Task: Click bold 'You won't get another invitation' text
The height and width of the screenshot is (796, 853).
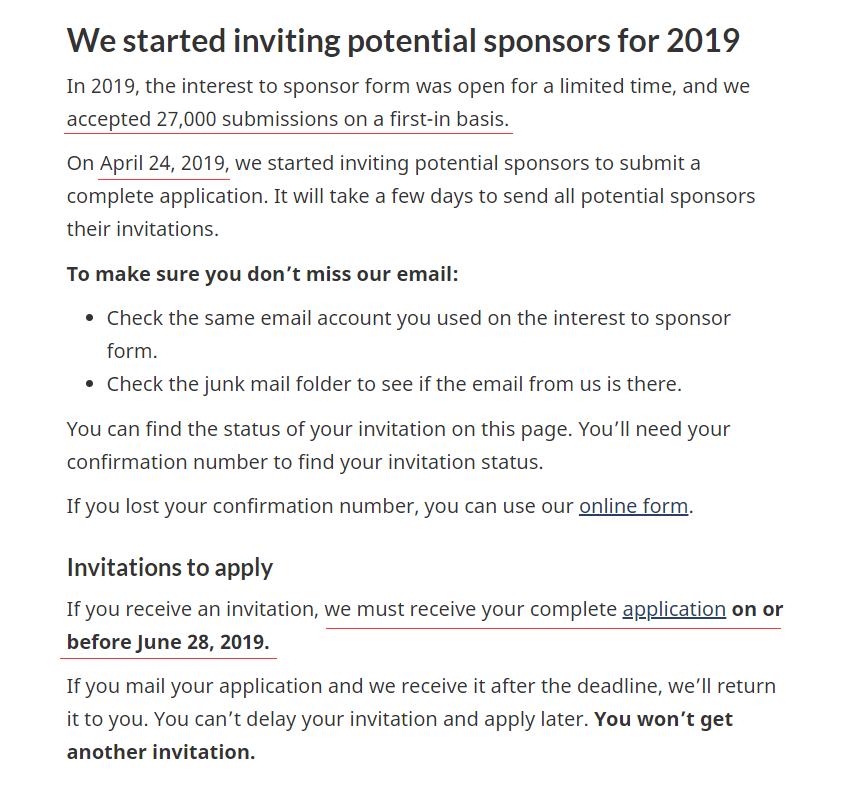Action: pyautogui.click(x=160, y=752)
